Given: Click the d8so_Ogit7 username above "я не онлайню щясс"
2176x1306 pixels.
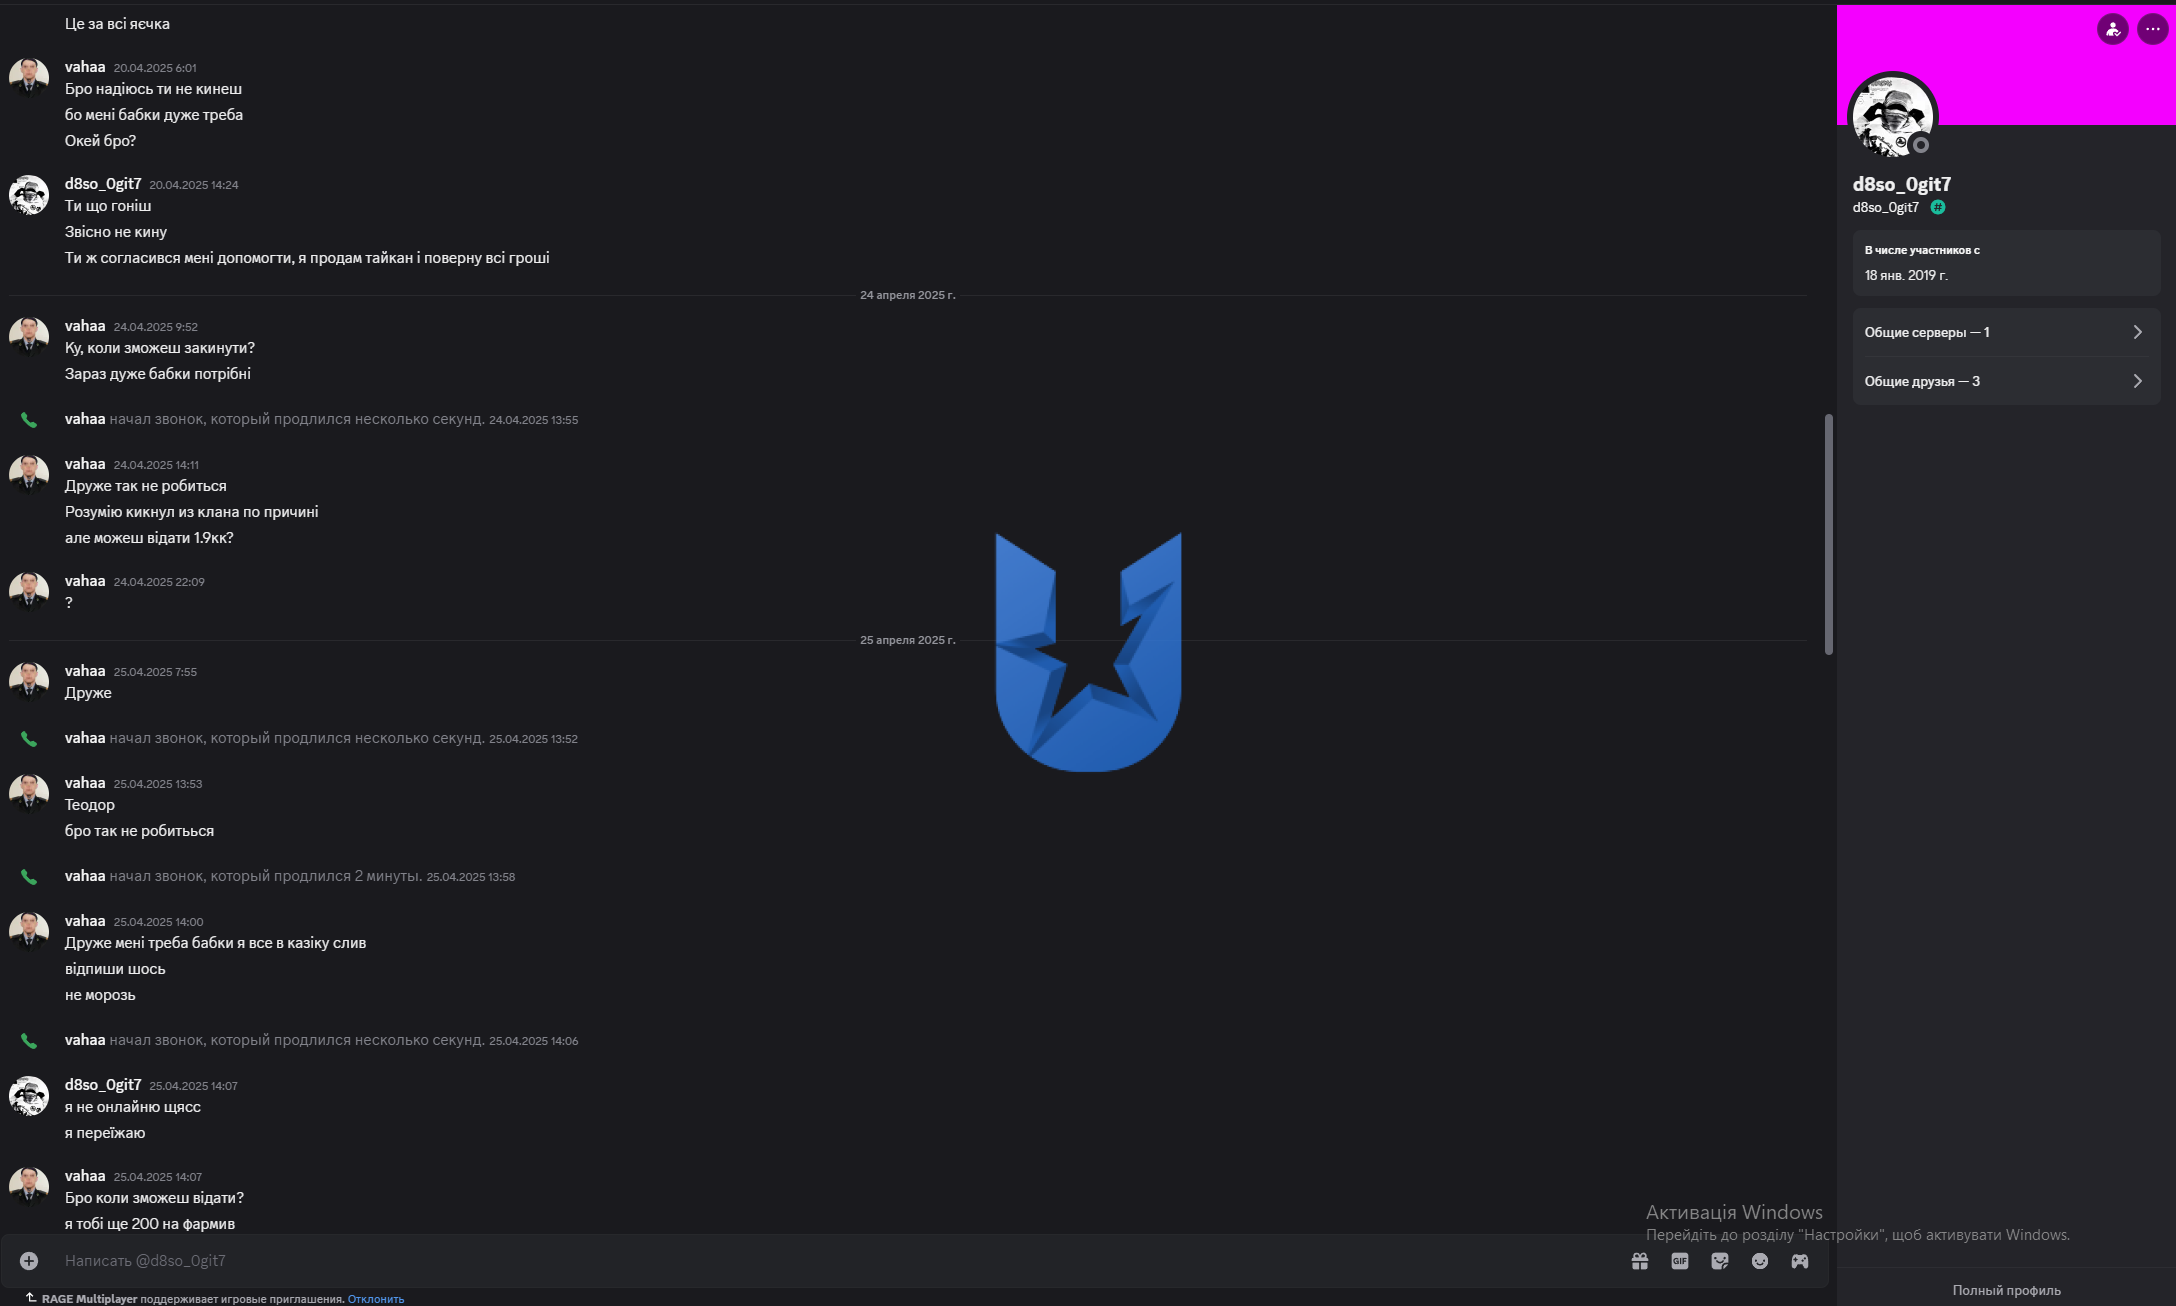Looking at the screenshot, I should [103, 1085].
